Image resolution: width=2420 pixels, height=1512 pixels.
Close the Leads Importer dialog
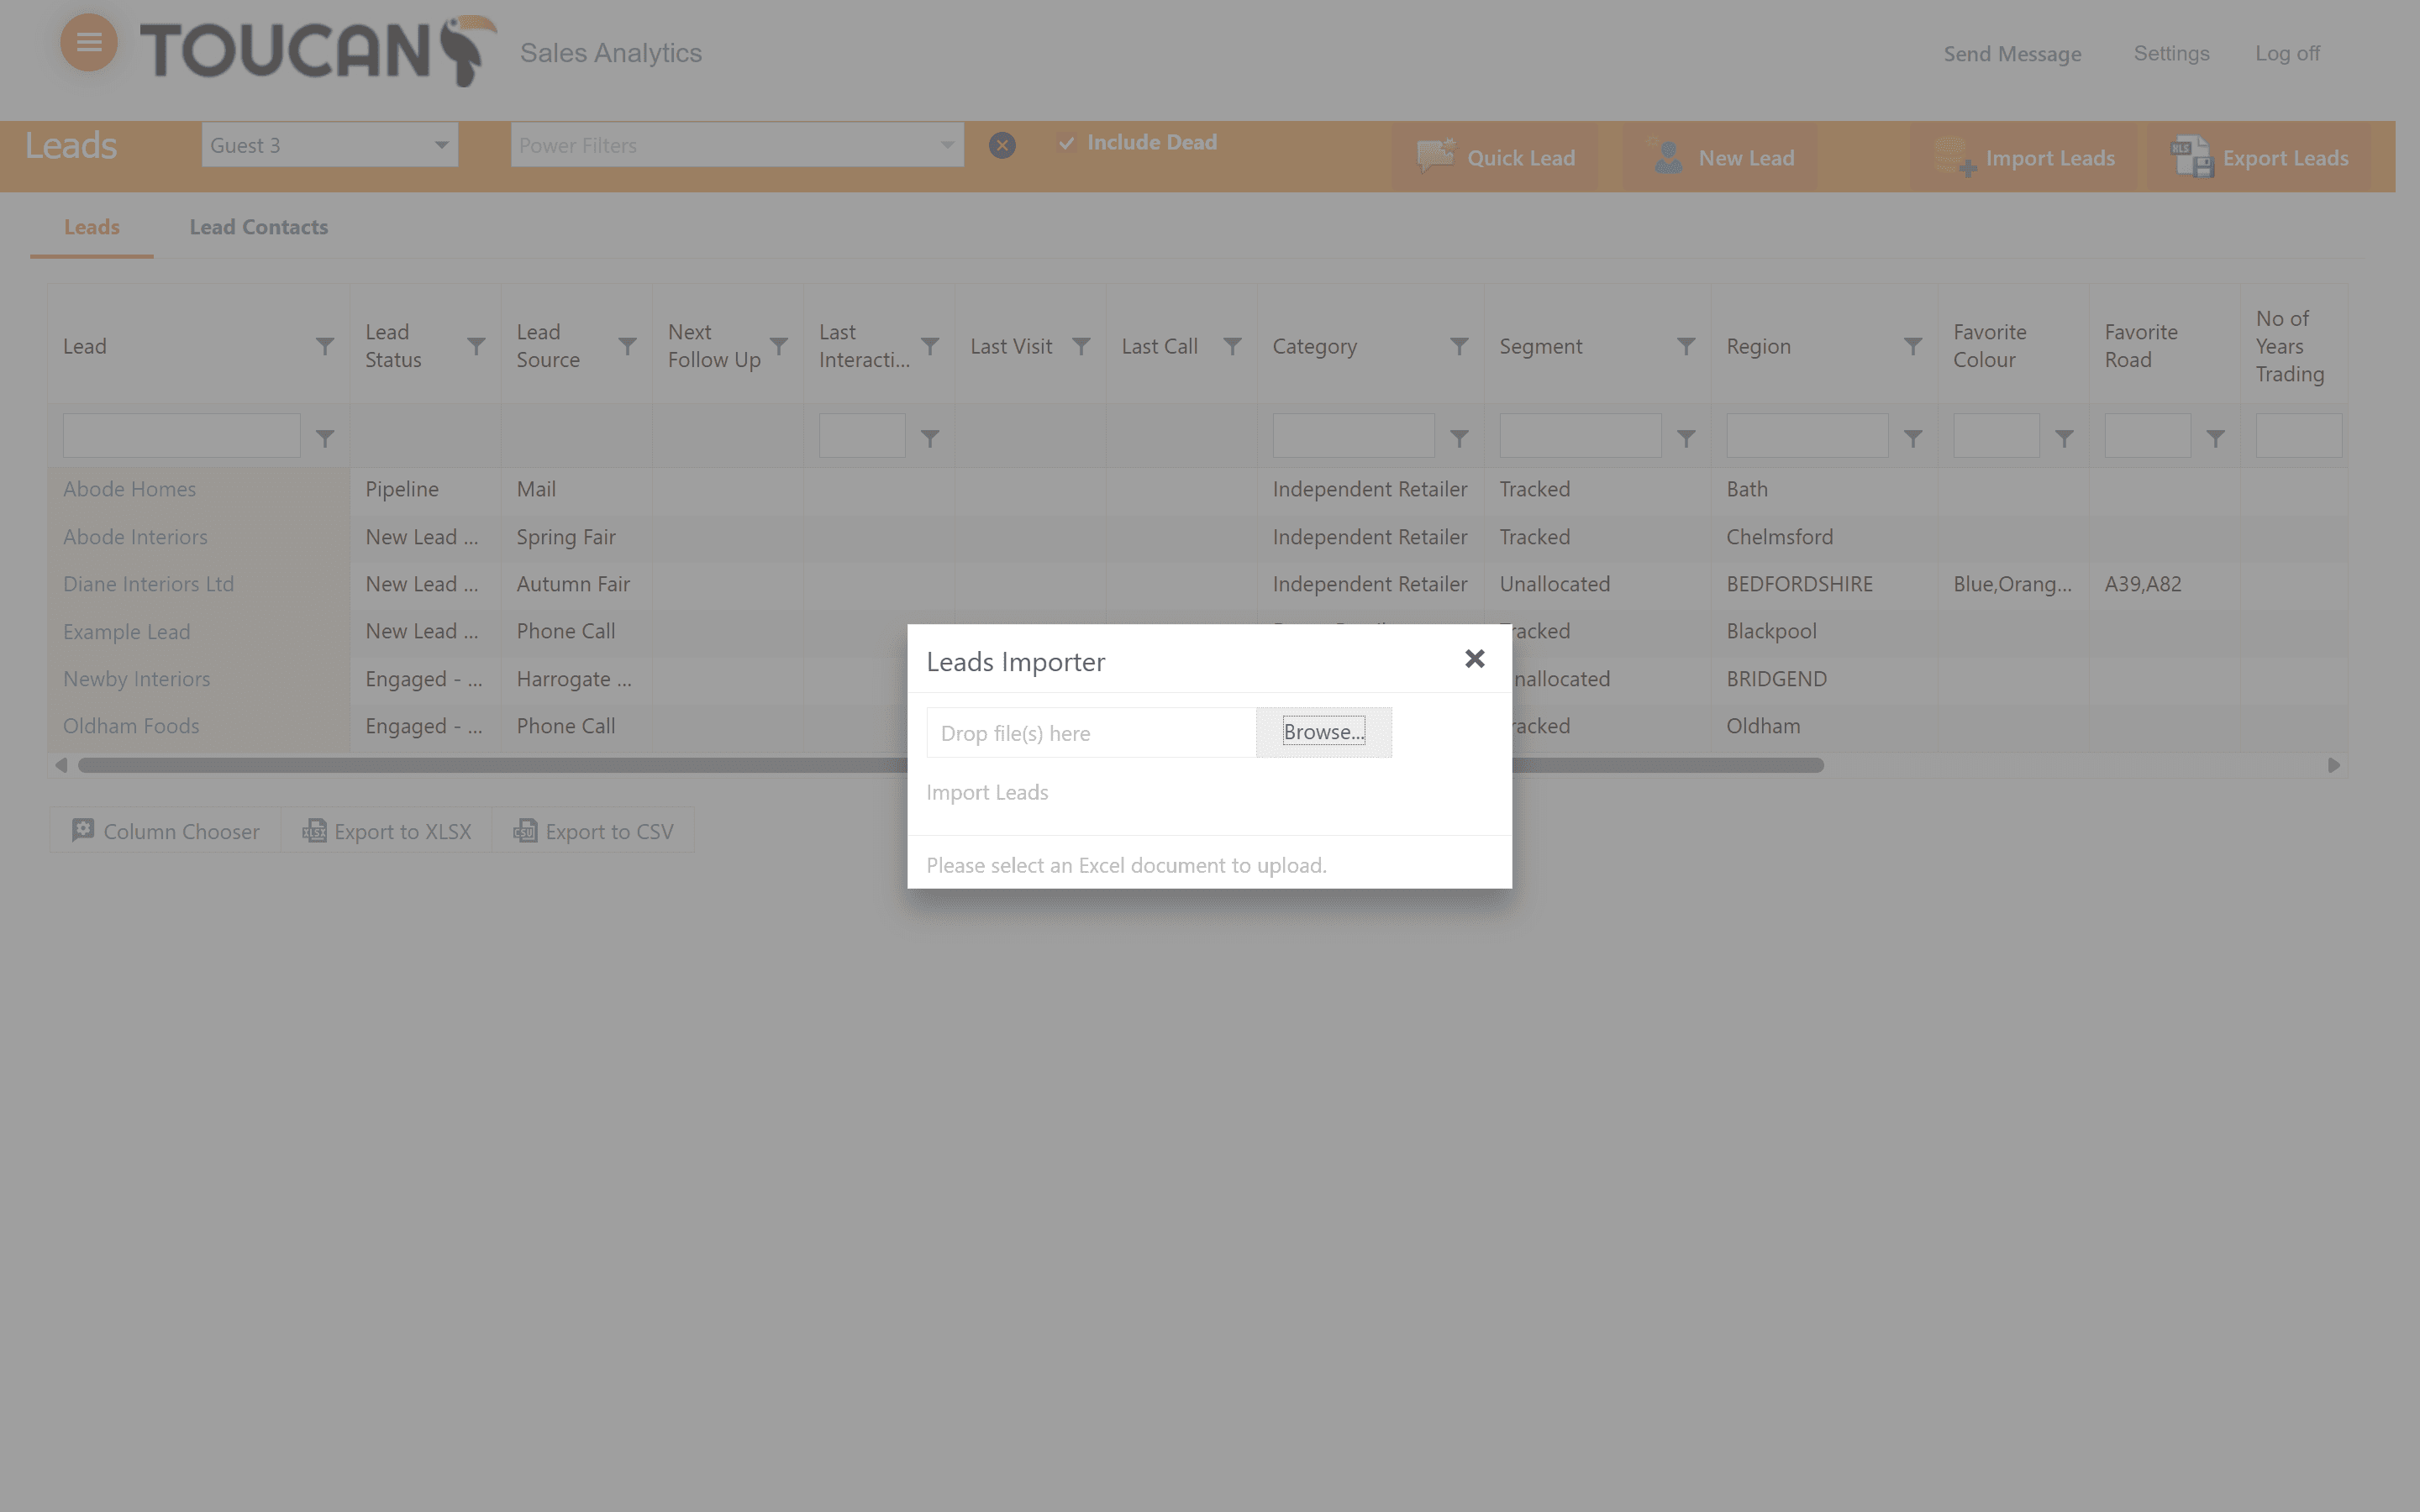(1474, 658)
